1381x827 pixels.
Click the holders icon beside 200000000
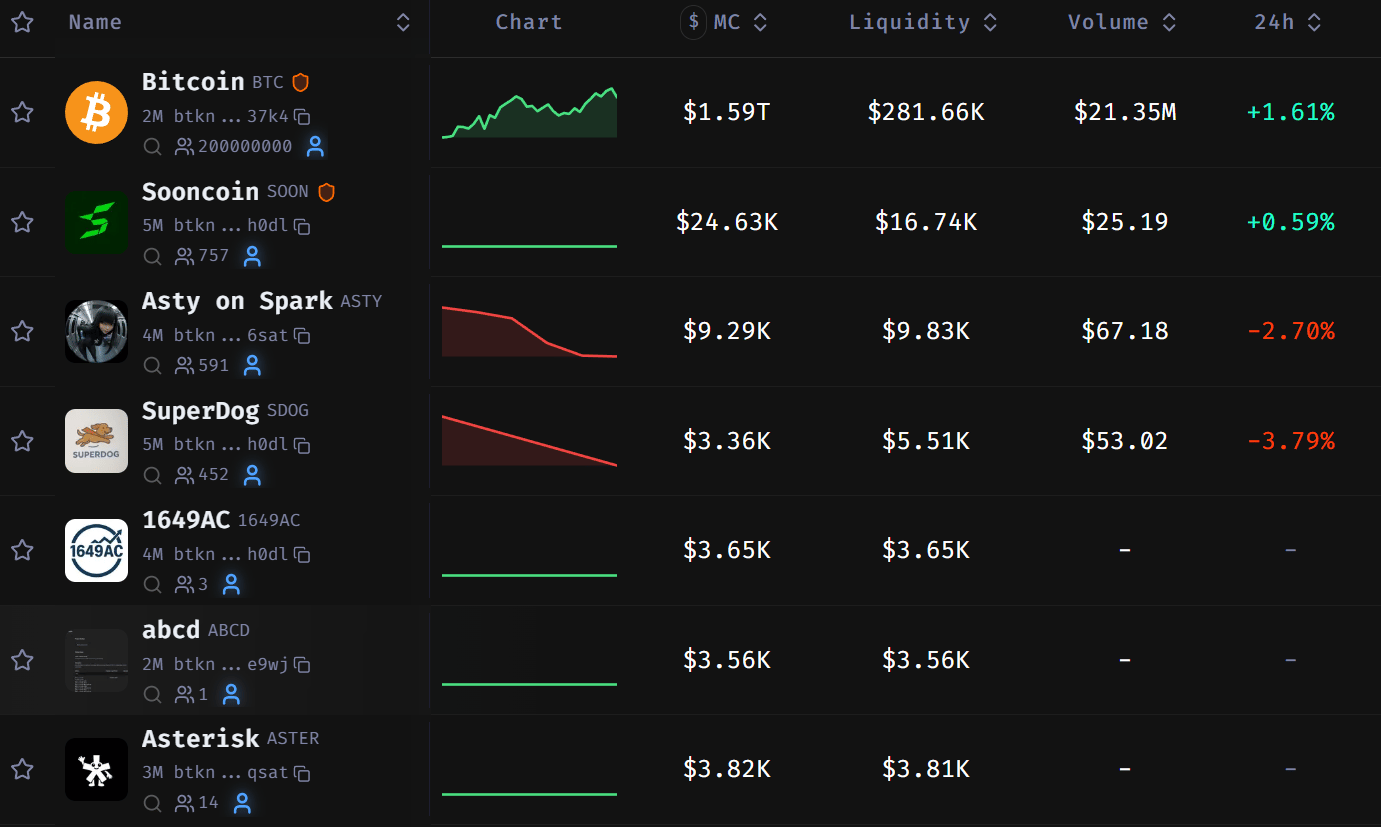point(184,147)
